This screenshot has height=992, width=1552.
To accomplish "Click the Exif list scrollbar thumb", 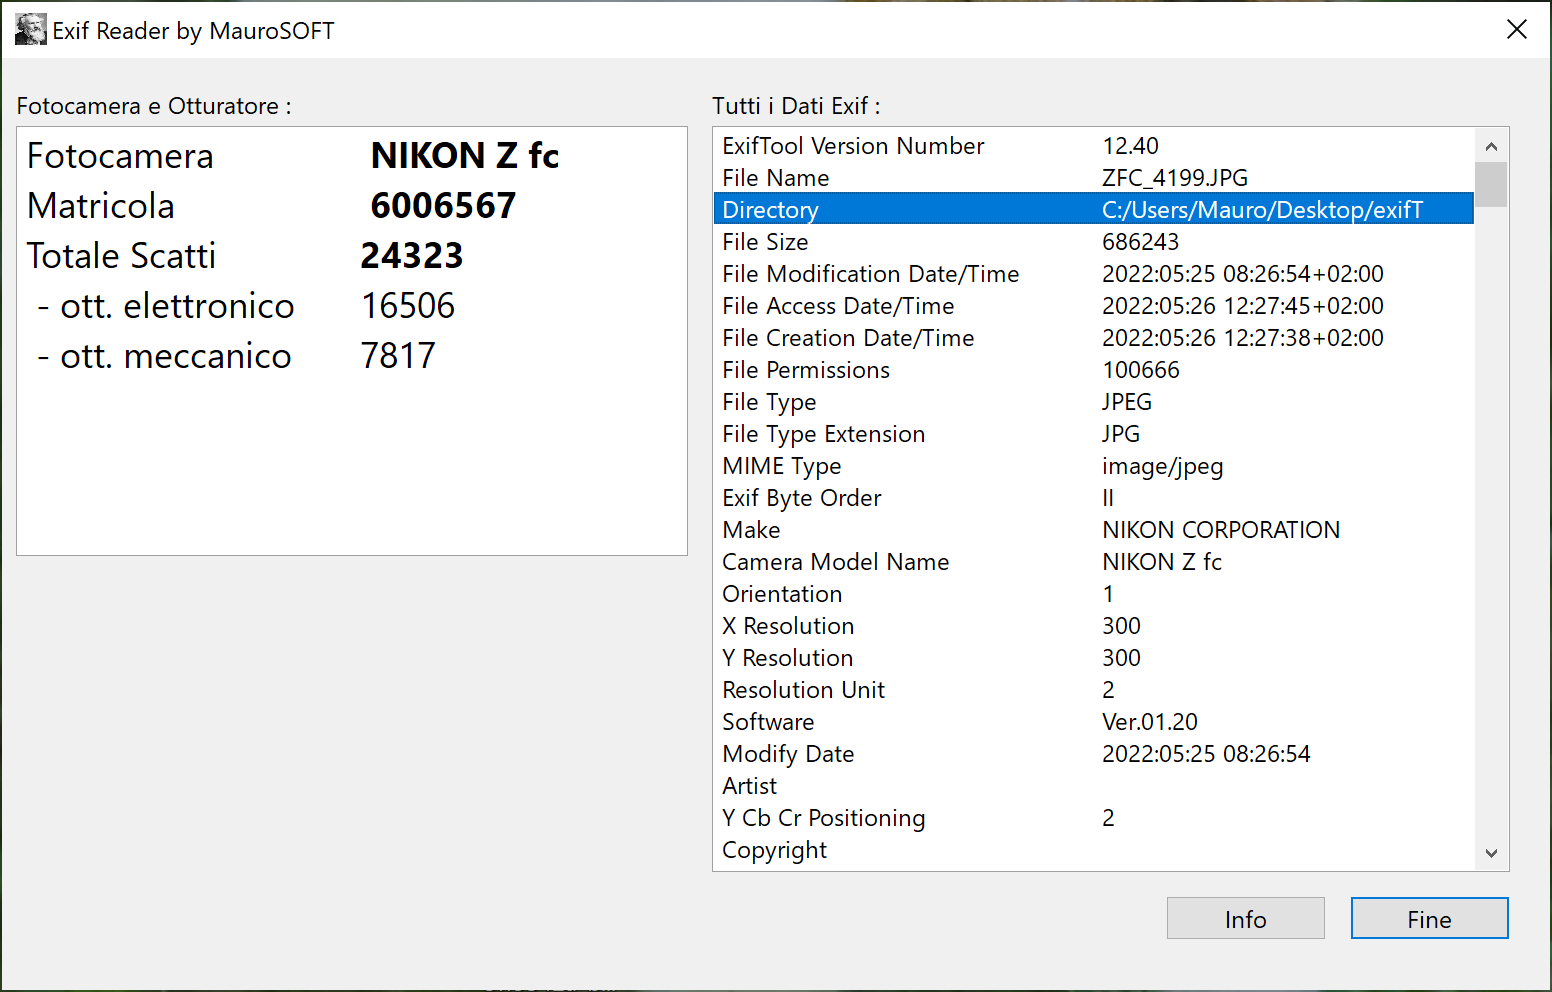I will 1491,184.
